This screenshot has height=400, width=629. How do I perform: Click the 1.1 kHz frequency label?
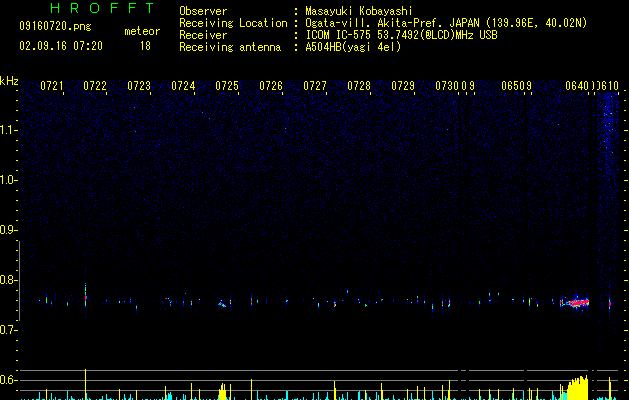tap(8, 130)
